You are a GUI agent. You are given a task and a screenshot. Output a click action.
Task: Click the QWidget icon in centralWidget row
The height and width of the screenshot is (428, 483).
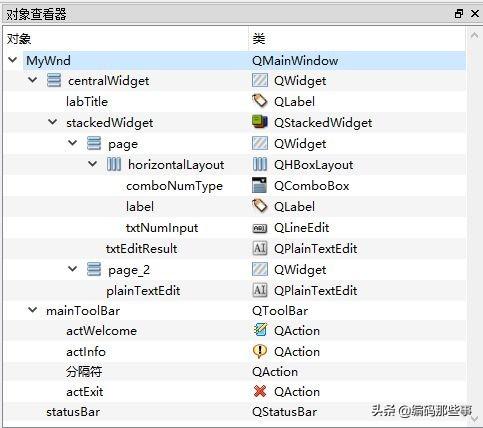260,80
